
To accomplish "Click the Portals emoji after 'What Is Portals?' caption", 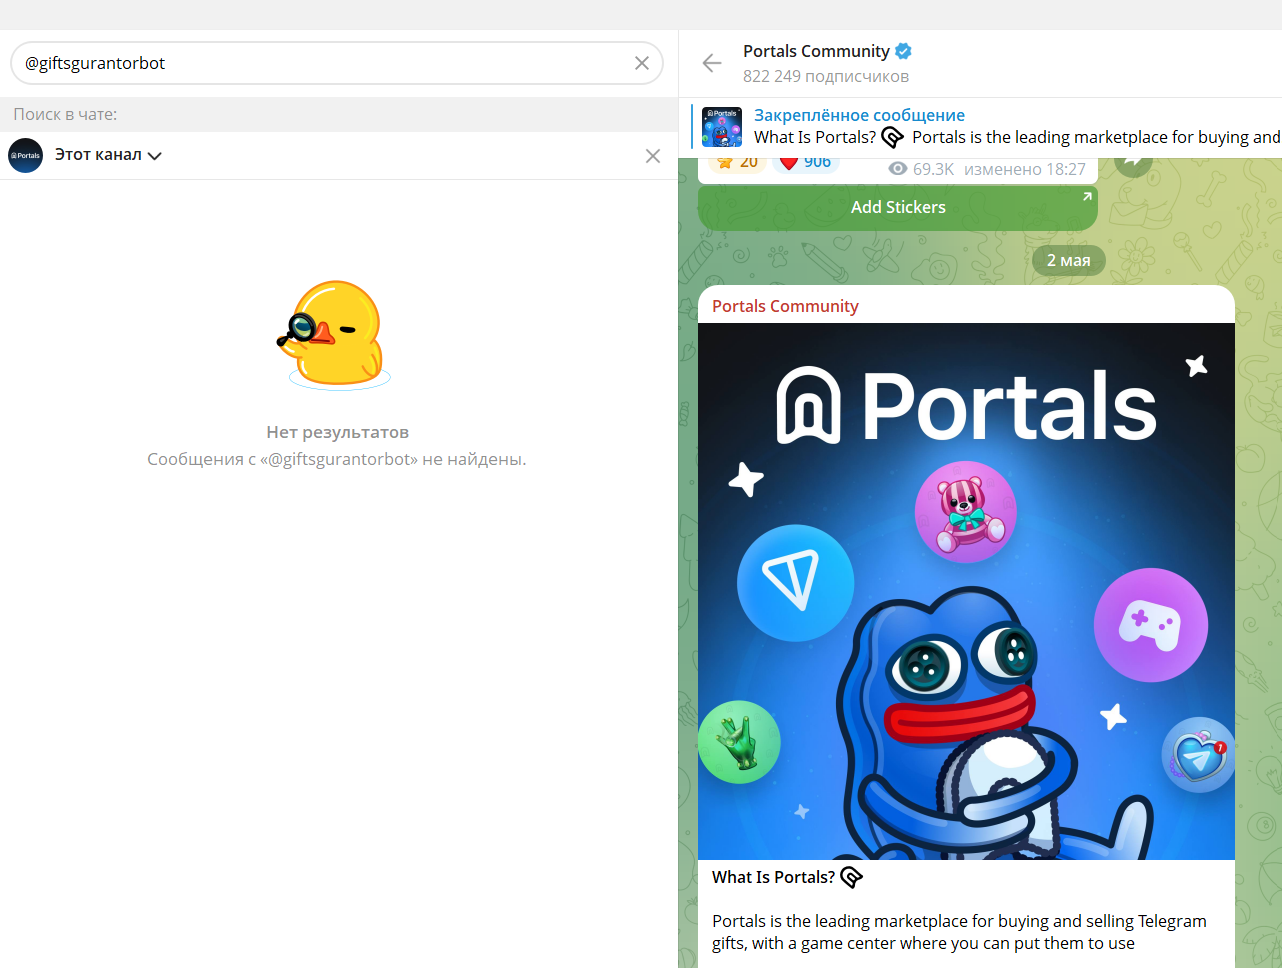I will (x=851, y=877).
